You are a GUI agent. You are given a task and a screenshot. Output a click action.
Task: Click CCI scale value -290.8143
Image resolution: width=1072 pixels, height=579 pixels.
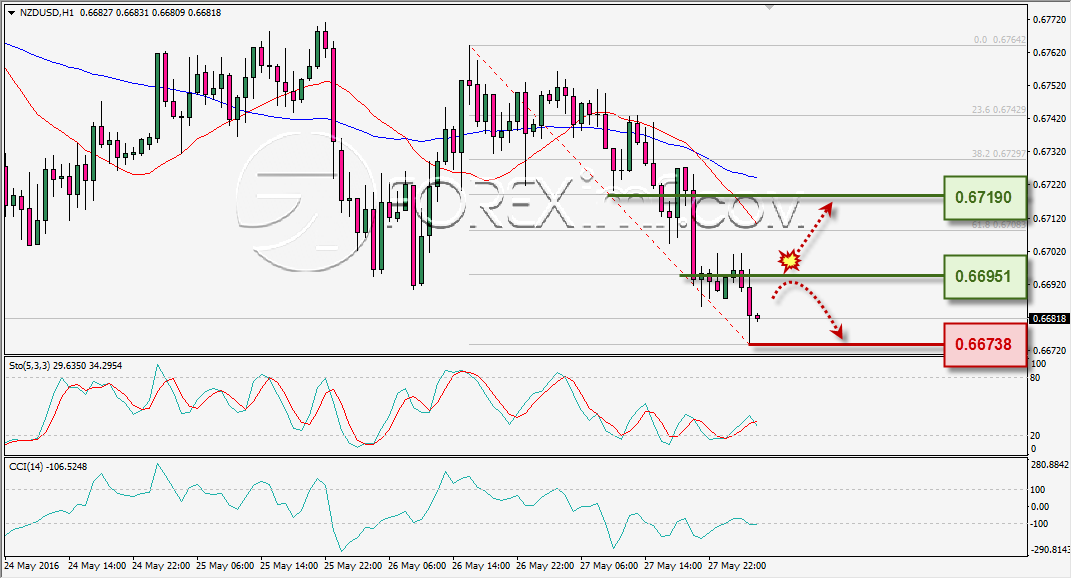(x=1049, y=550)
